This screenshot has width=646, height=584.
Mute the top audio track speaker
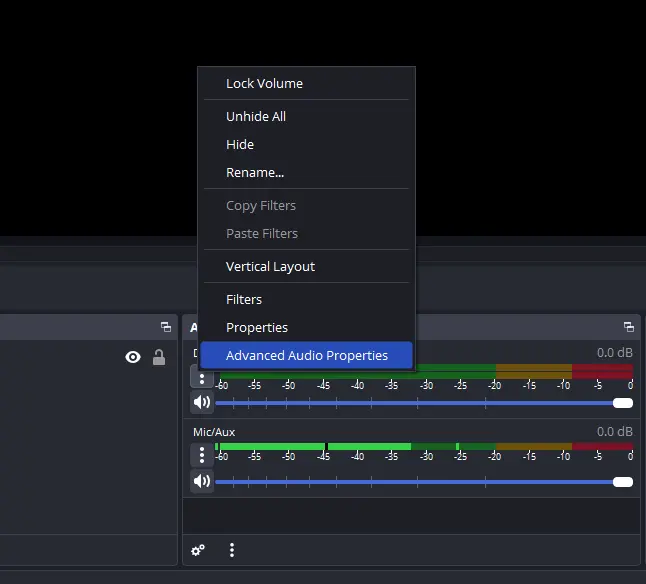tap(202, 402)
